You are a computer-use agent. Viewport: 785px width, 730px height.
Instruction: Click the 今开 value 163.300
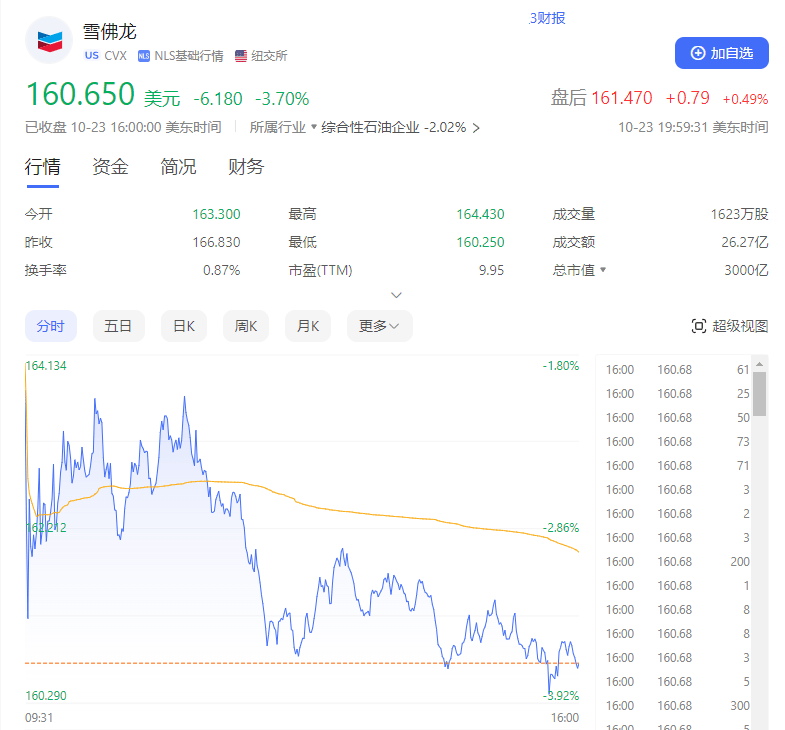click(216, 214)
